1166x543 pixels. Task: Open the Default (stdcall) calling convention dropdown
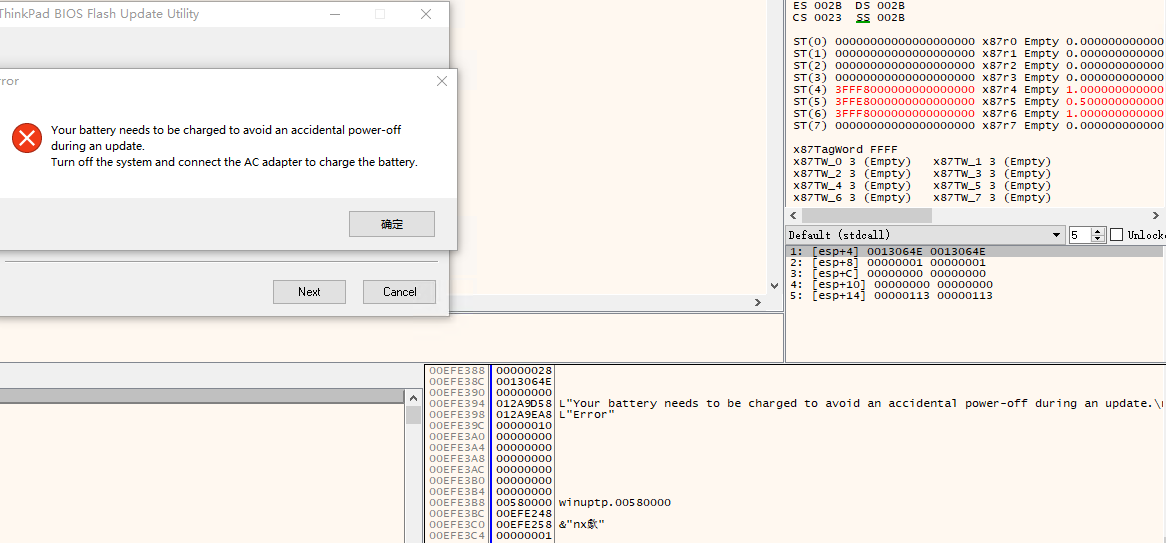point(925,235)
